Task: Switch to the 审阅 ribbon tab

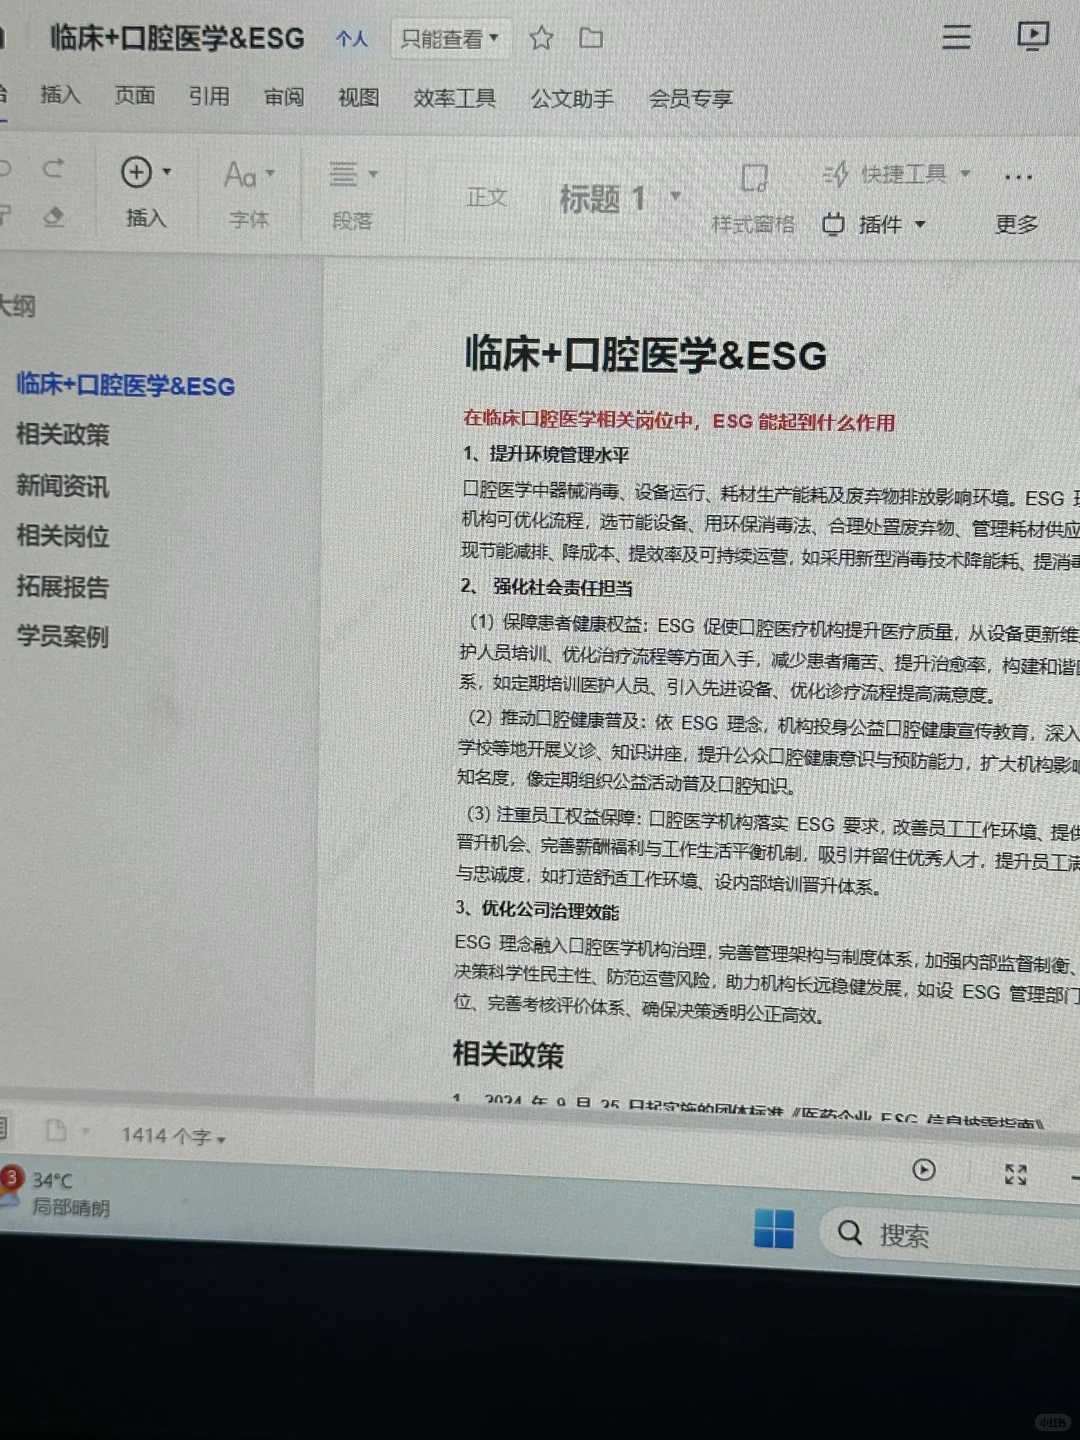Action: pos(283,98)
